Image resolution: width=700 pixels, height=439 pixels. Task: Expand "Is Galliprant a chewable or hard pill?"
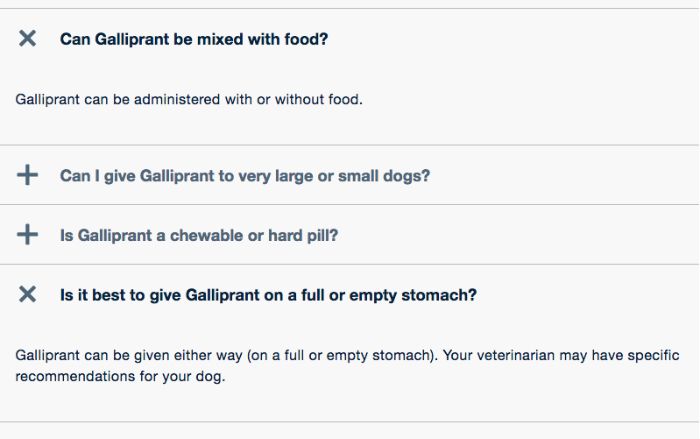coord(199,236)
